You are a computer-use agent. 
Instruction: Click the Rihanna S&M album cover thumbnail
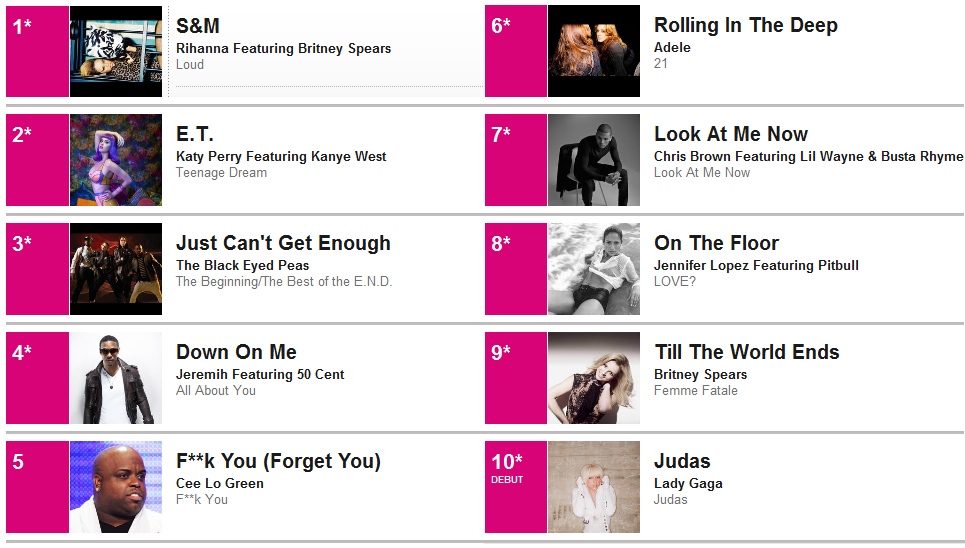116,51
